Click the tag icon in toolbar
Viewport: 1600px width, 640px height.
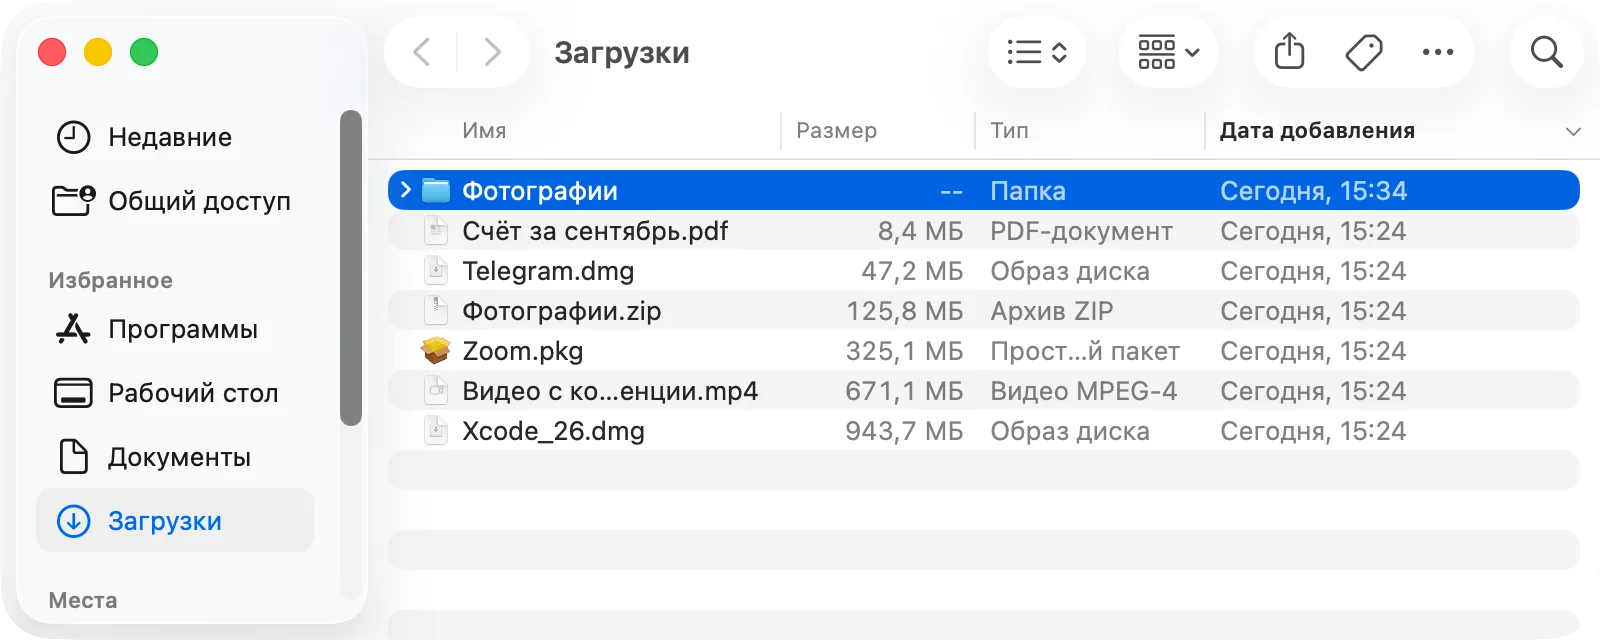pyautogui.click(x=1364, y=52)
